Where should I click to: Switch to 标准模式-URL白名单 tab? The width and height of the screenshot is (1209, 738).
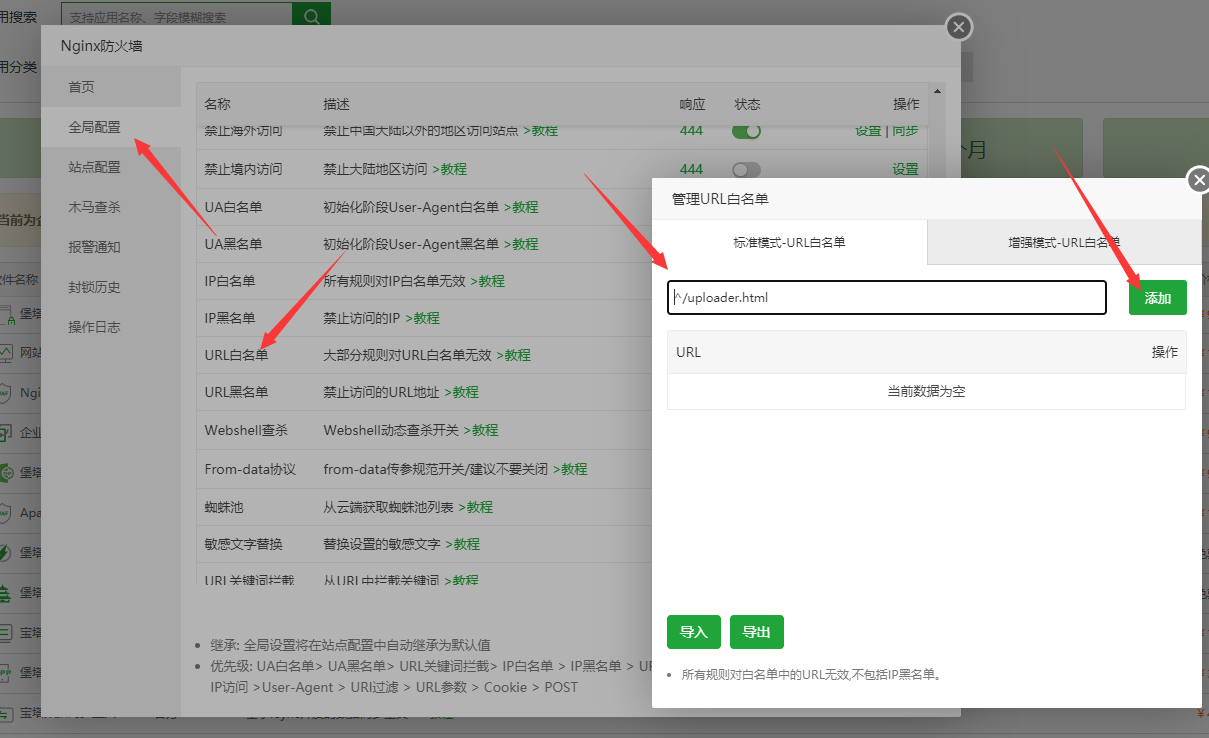[x=789, y=242]
